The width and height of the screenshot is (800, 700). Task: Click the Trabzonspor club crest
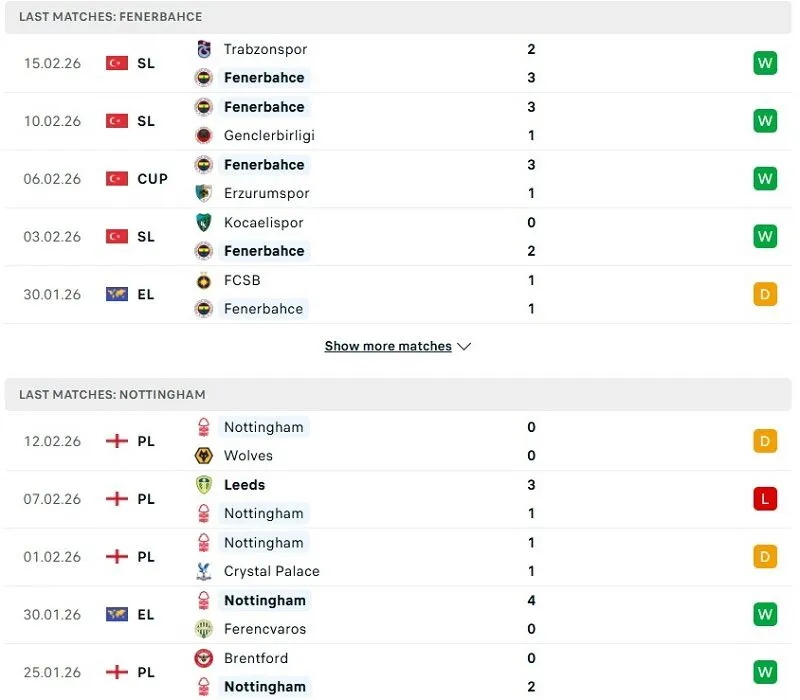point(203,49)
